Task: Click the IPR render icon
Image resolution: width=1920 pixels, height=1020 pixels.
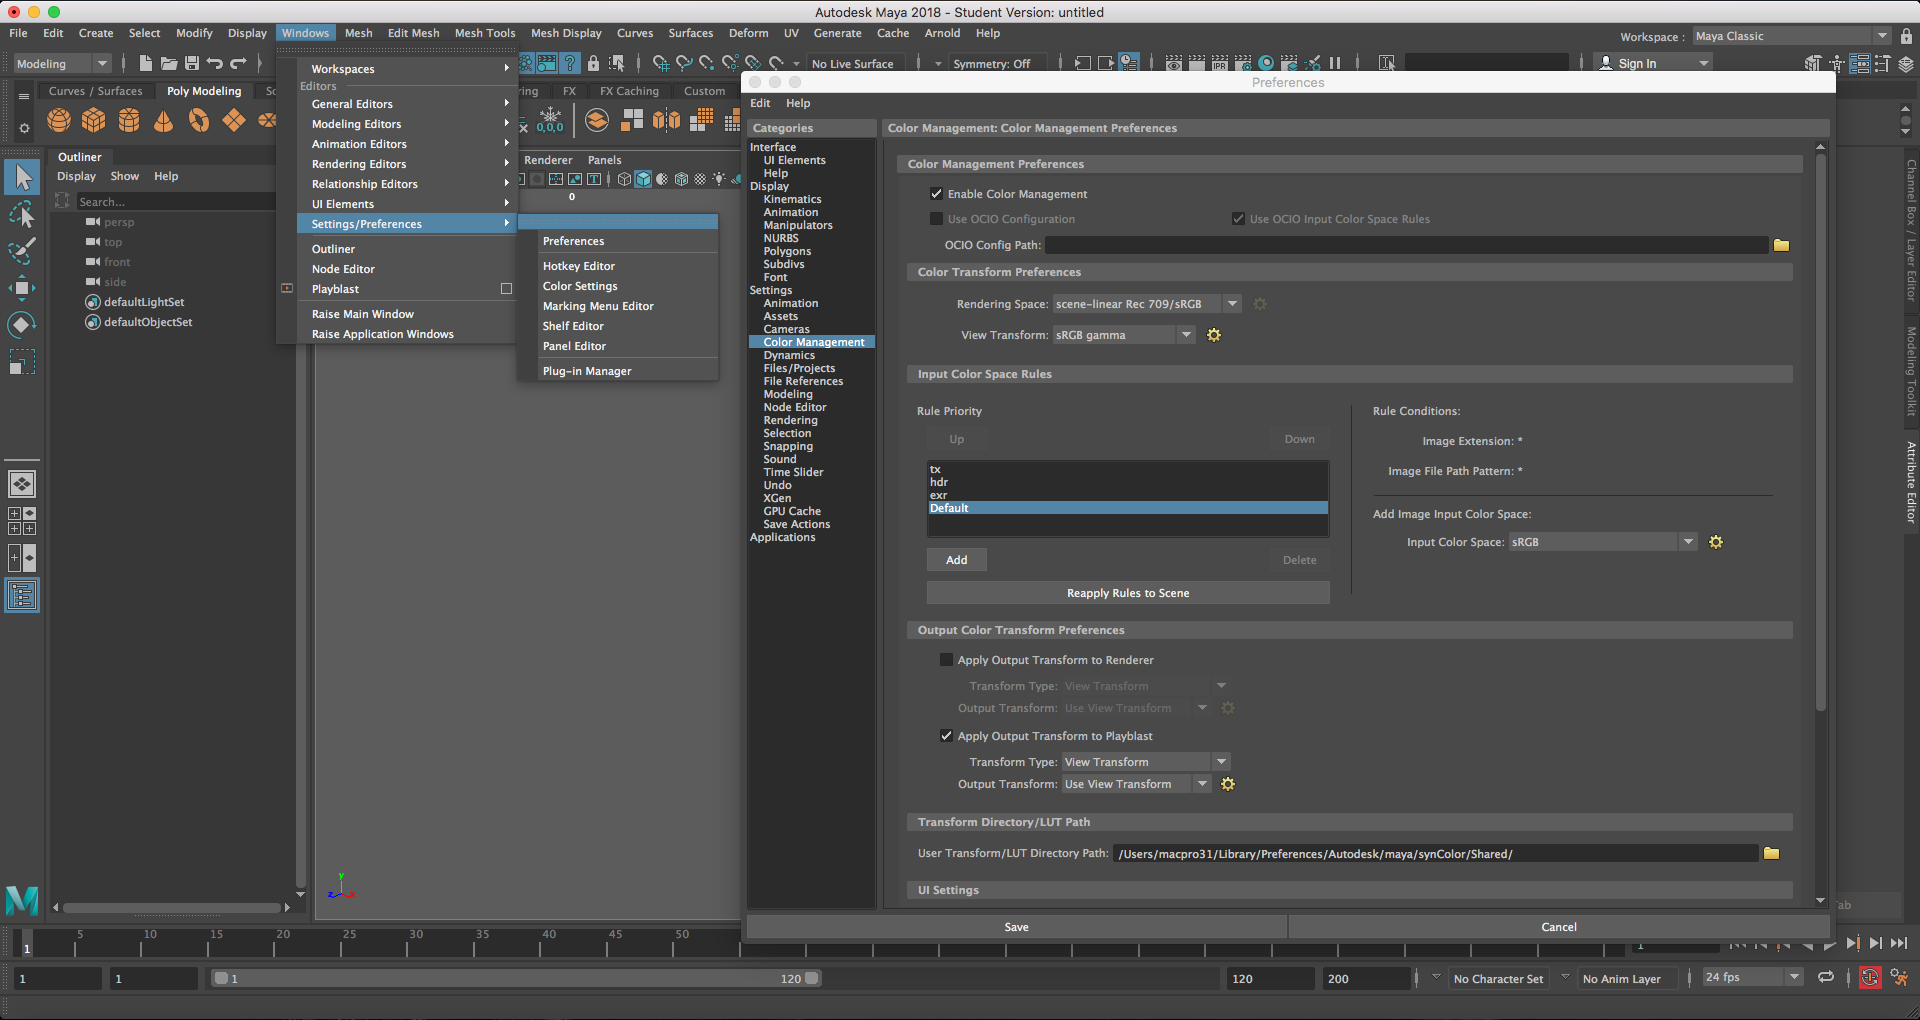Action: tap(1220, 63)
